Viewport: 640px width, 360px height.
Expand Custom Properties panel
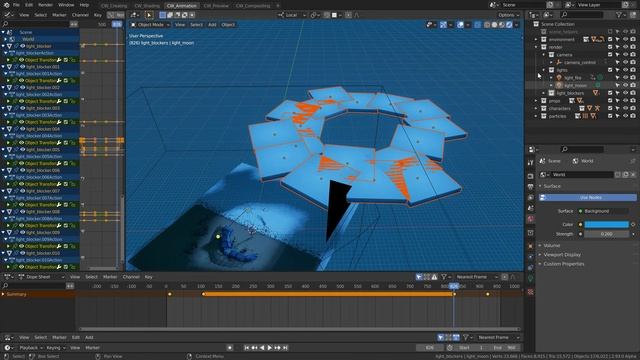click(x=563, y=264)
